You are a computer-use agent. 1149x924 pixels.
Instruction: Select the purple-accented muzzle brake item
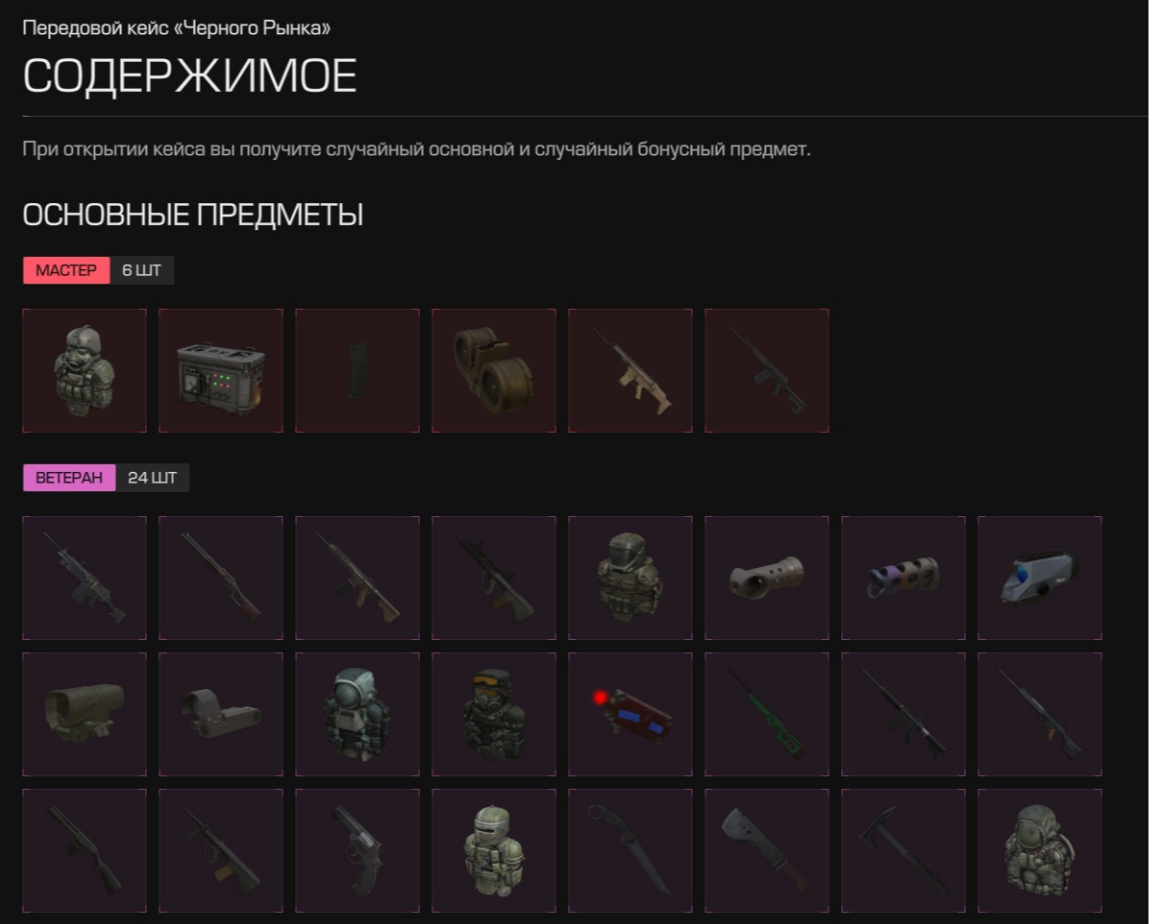904,578
